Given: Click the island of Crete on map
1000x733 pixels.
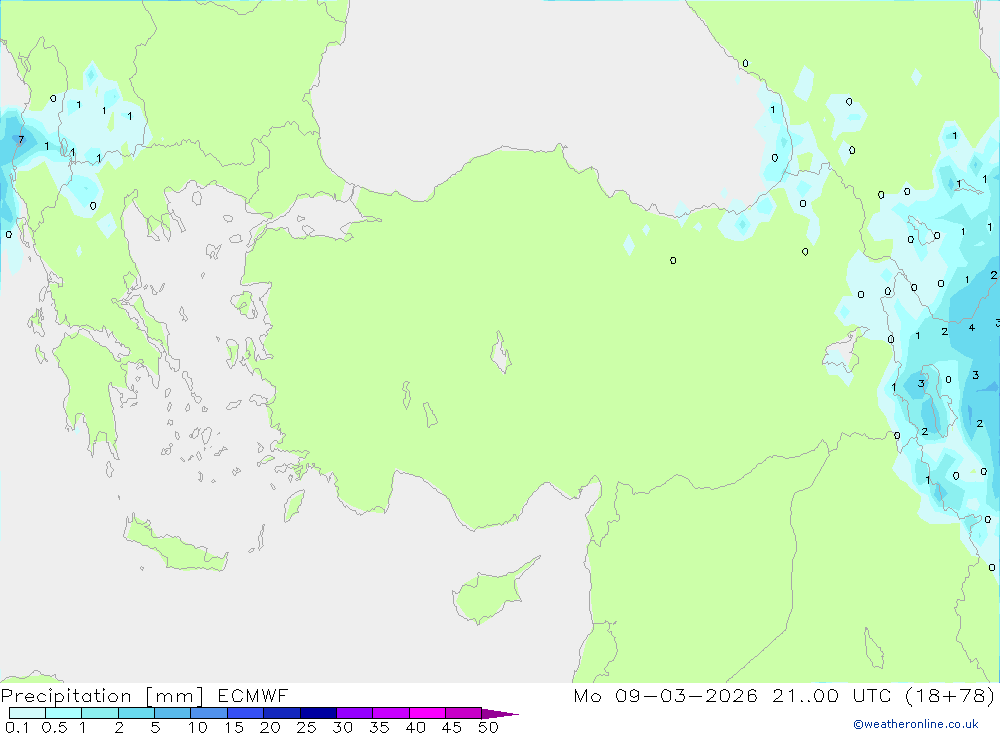Looking at the screenshot, I should click(x=175, y=546).
